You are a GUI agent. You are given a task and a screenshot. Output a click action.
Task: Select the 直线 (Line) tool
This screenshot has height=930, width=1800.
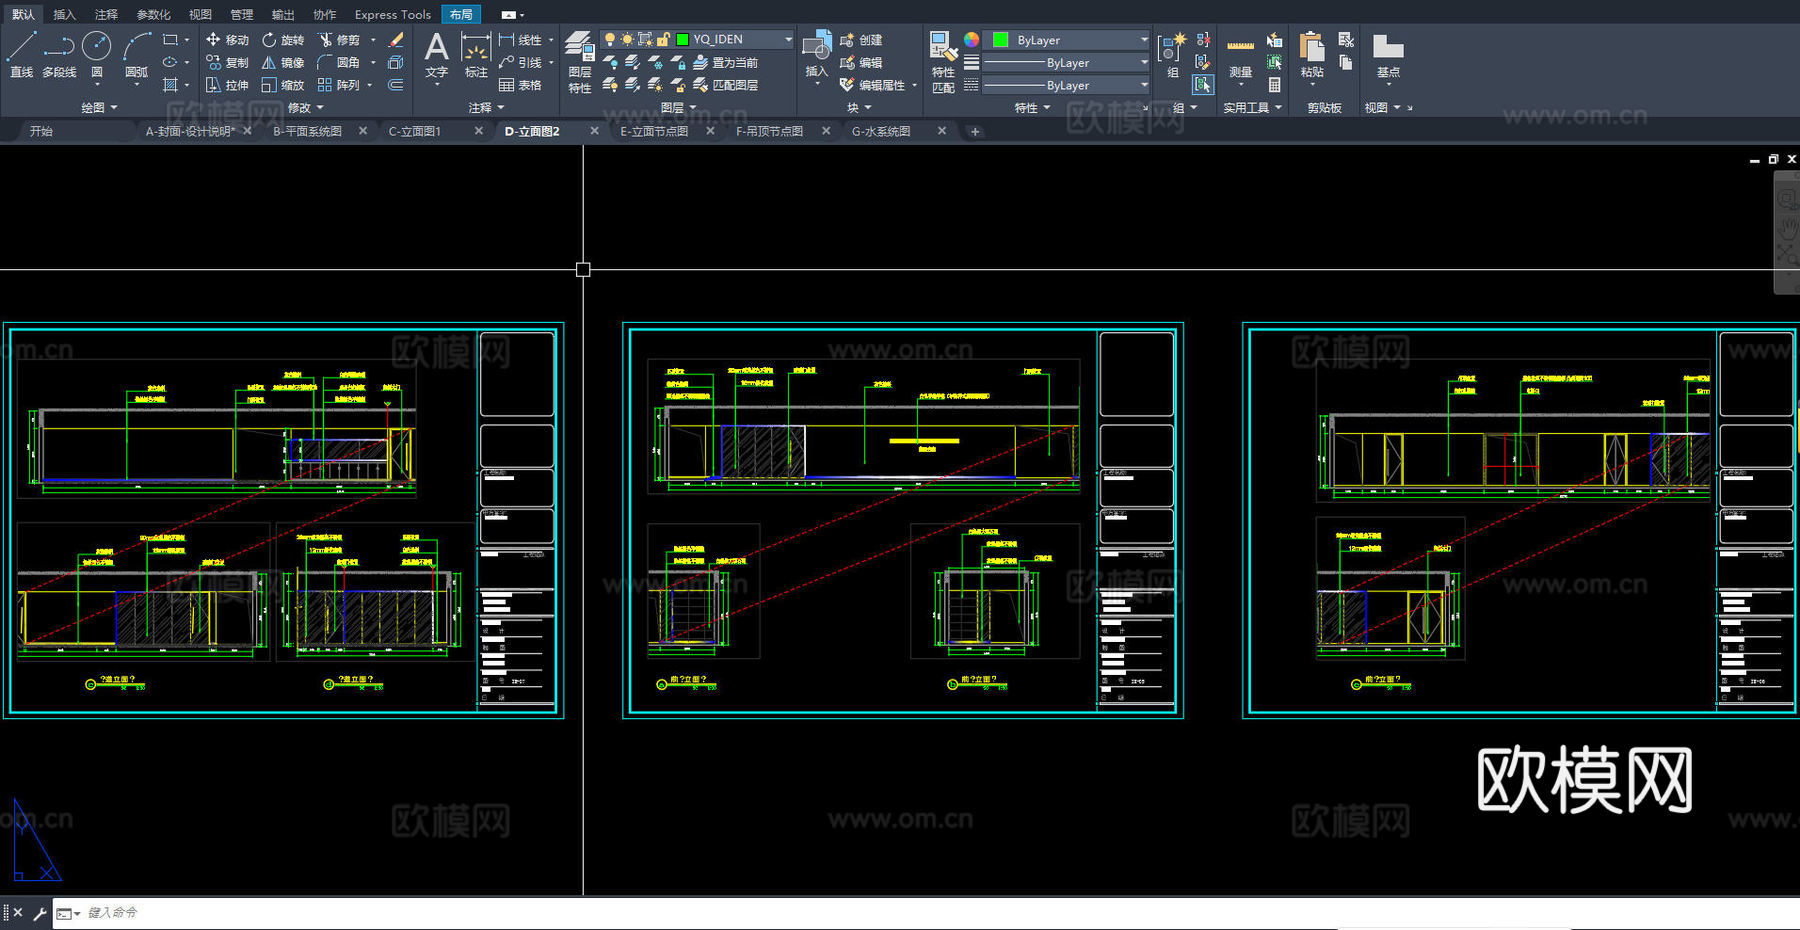[22, 54]
